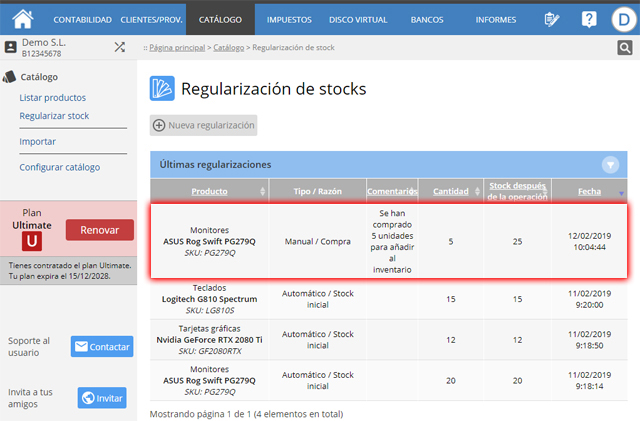Click the Cantidad column header link

pyautogui.click(x=451, y=191)
